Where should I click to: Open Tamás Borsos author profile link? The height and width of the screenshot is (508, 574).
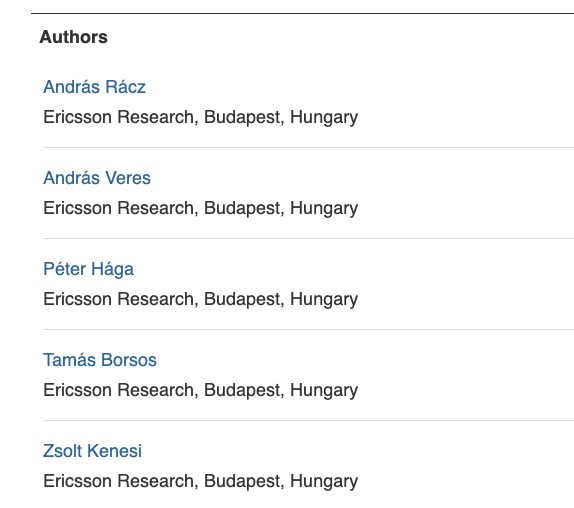pyautogui.click(x=100, y=360)
